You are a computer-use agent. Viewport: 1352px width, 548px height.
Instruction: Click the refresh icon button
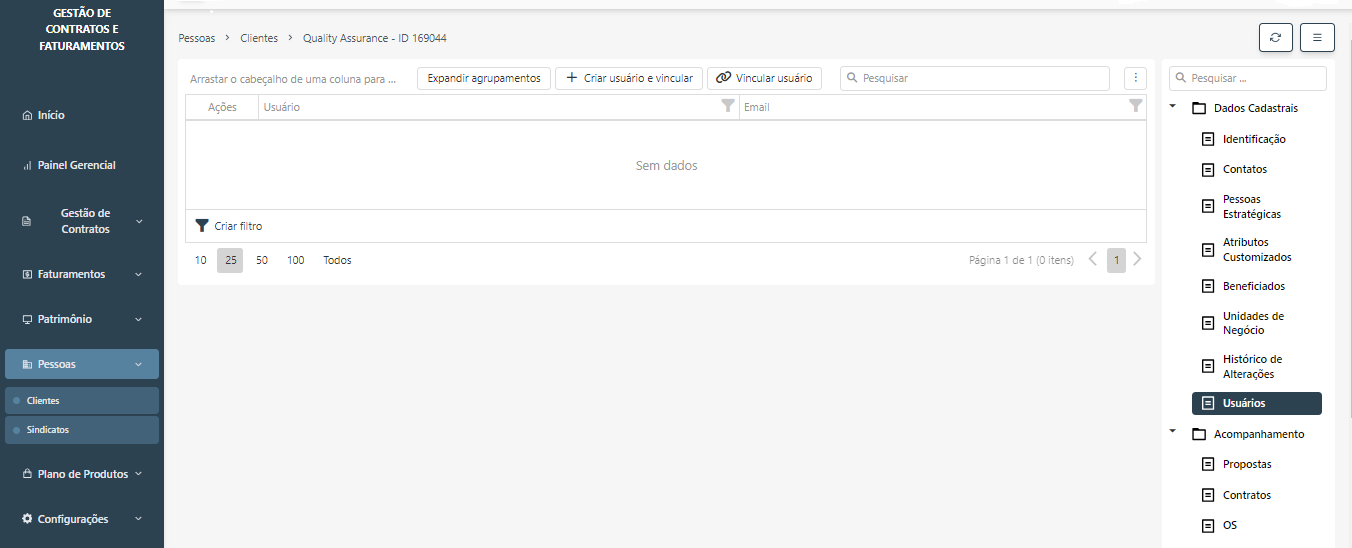pyautogui.click(x=1275, y=37)
